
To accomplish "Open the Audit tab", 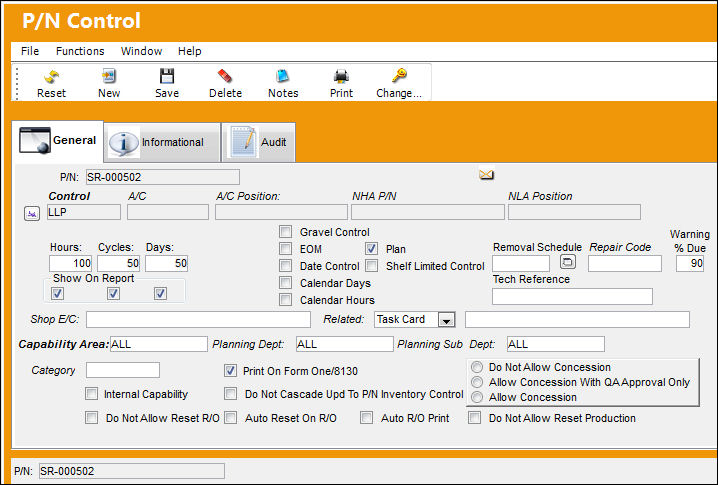I will (259, 142).
